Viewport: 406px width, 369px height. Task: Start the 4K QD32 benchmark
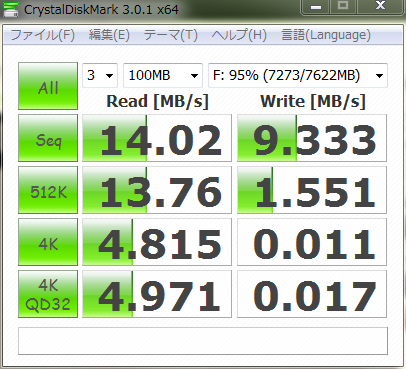48,294
